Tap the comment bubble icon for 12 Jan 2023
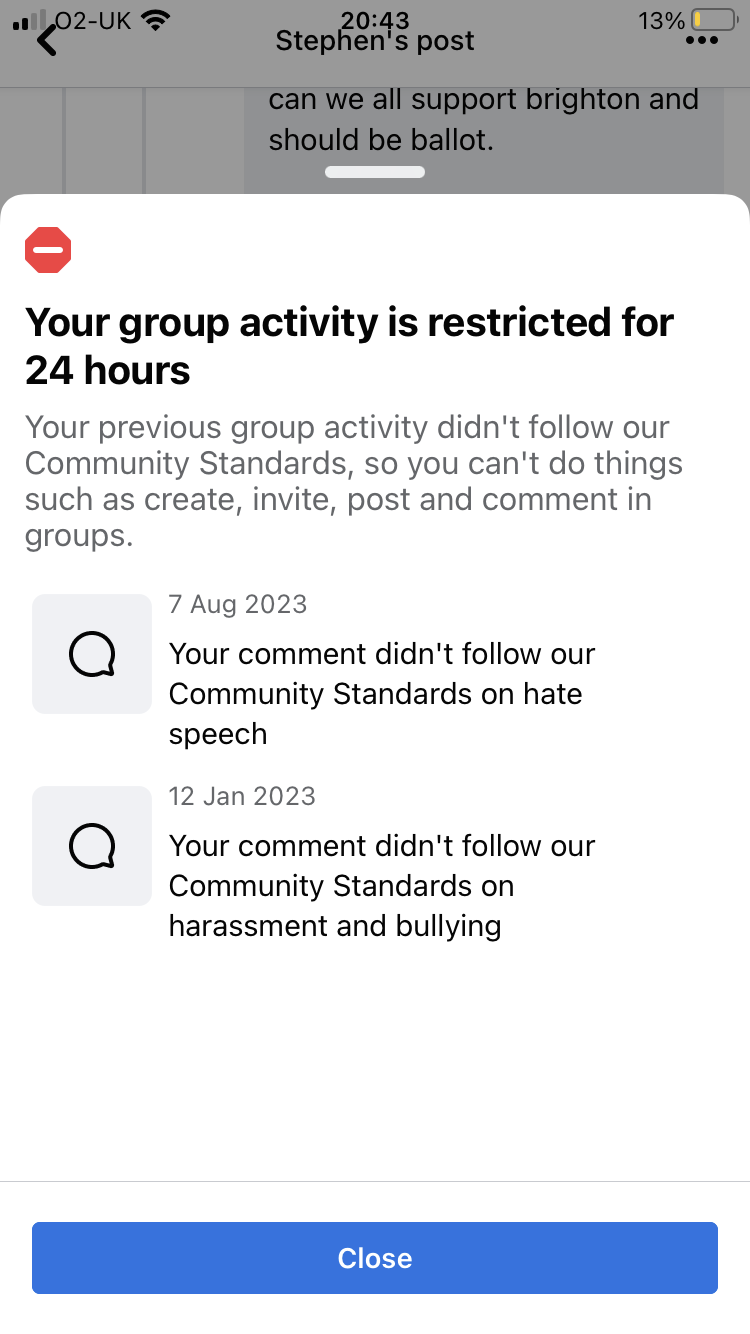750x1334 pixels. 92,846
